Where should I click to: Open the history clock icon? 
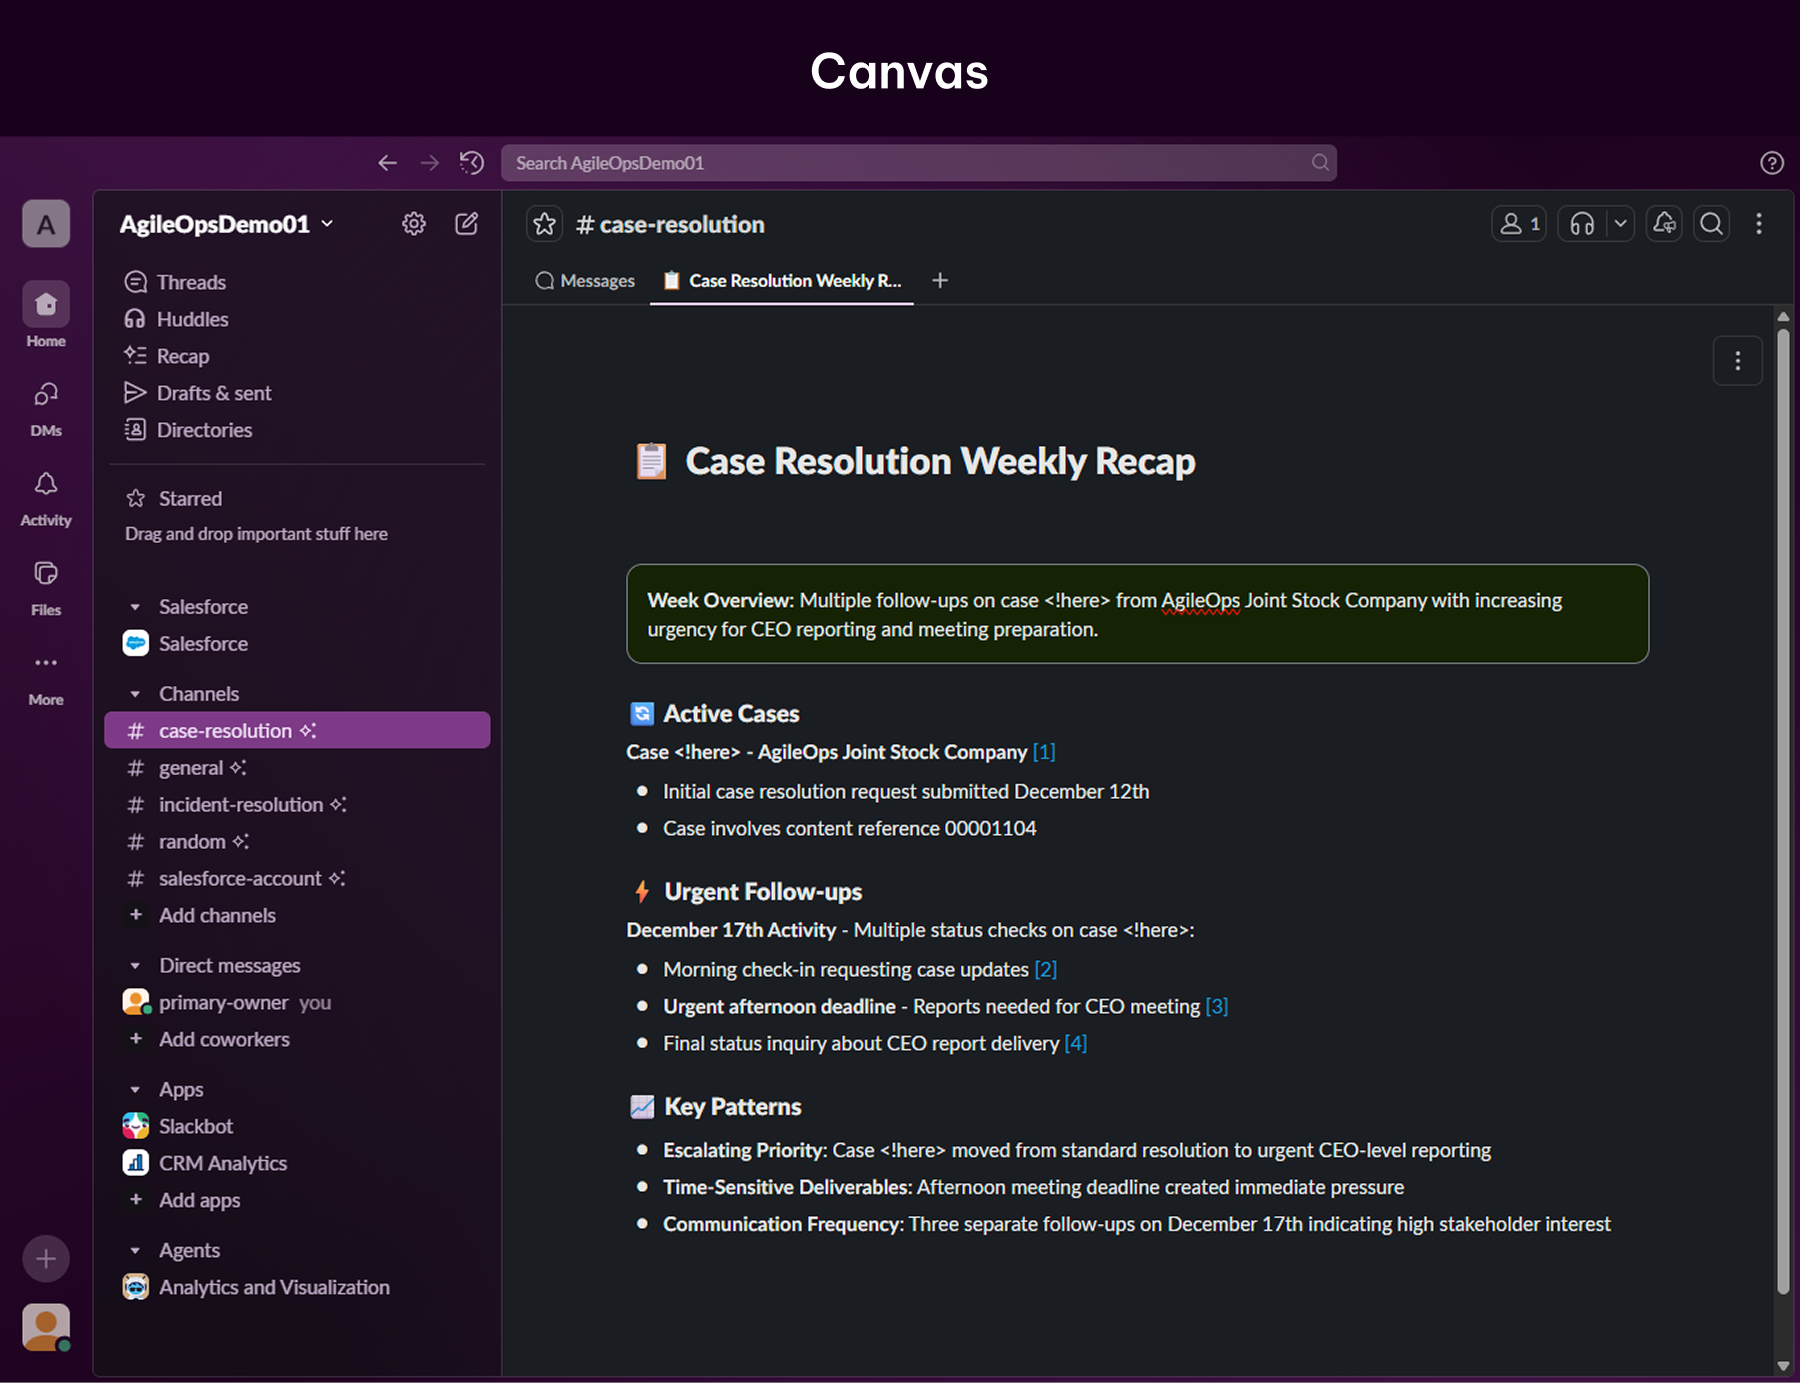click(472, 162)
